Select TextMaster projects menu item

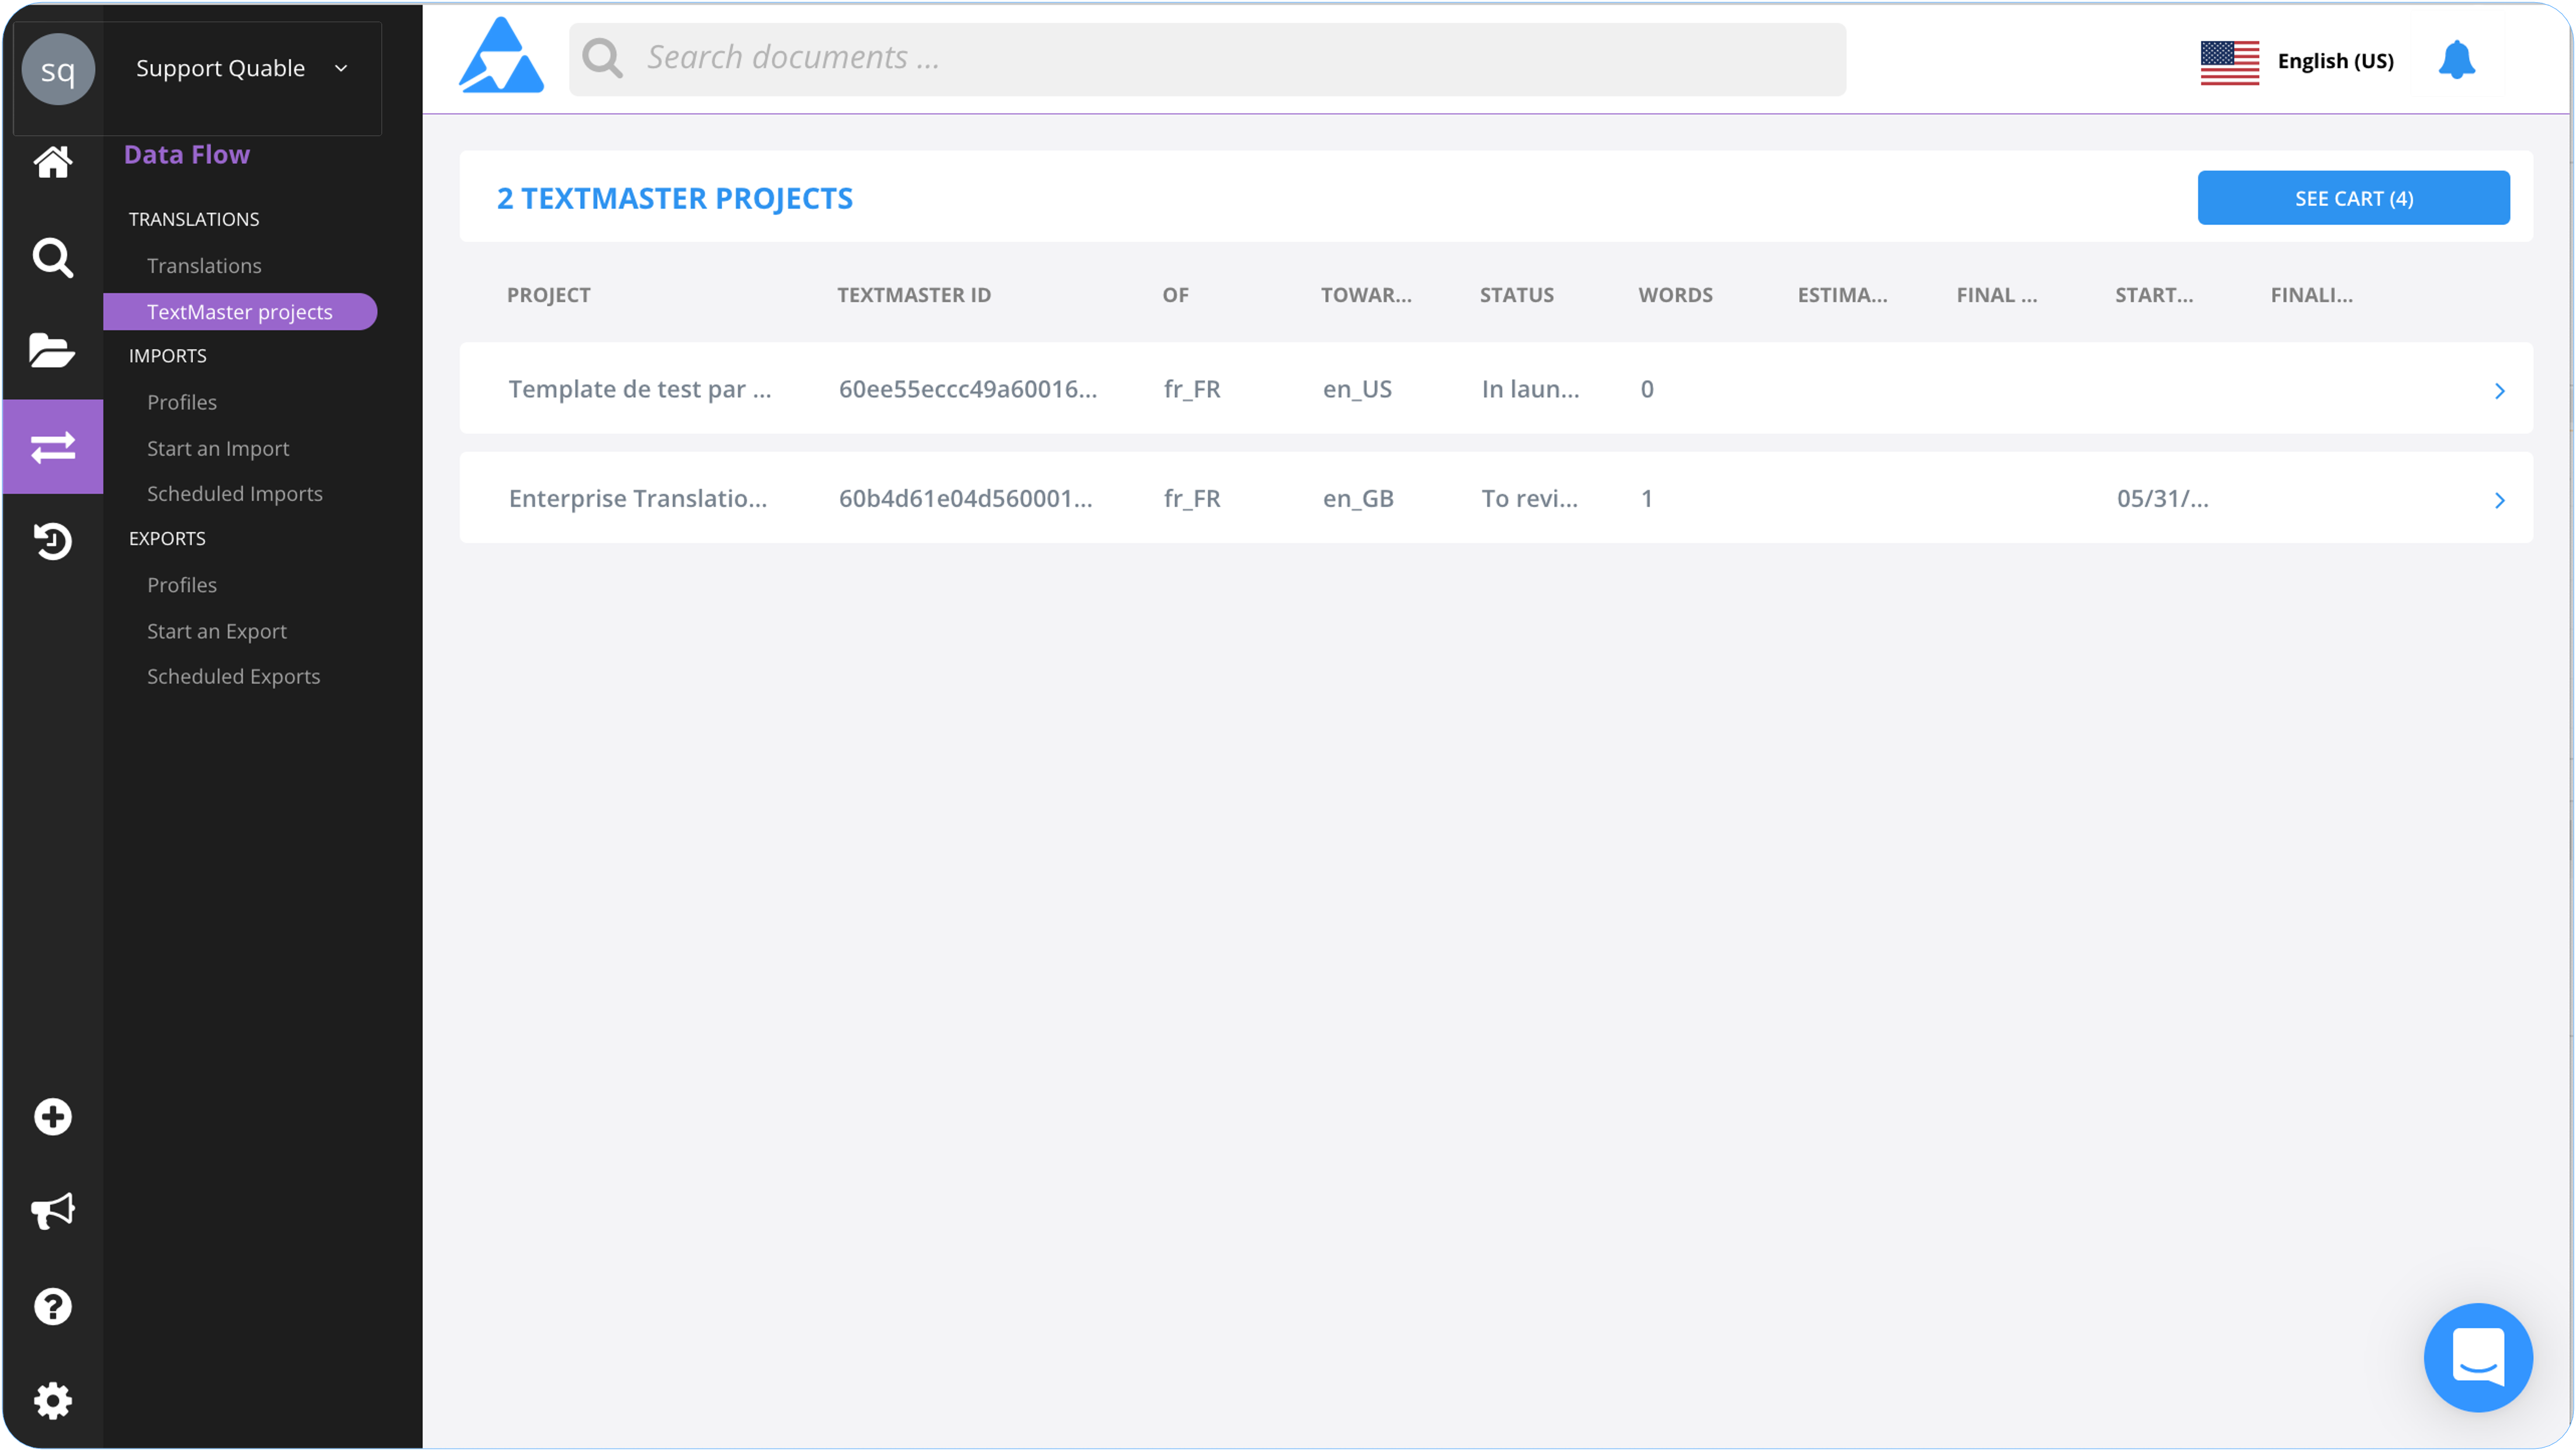pyautogui.click(x=240, y=312)
